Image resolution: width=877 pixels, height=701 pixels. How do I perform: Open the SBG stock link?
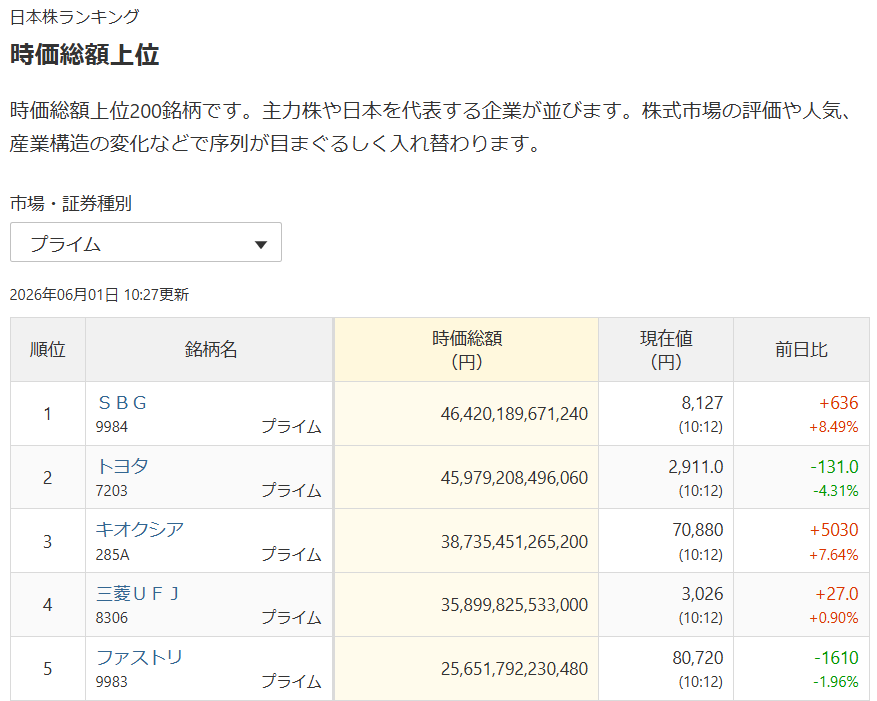tap(122, 402)
